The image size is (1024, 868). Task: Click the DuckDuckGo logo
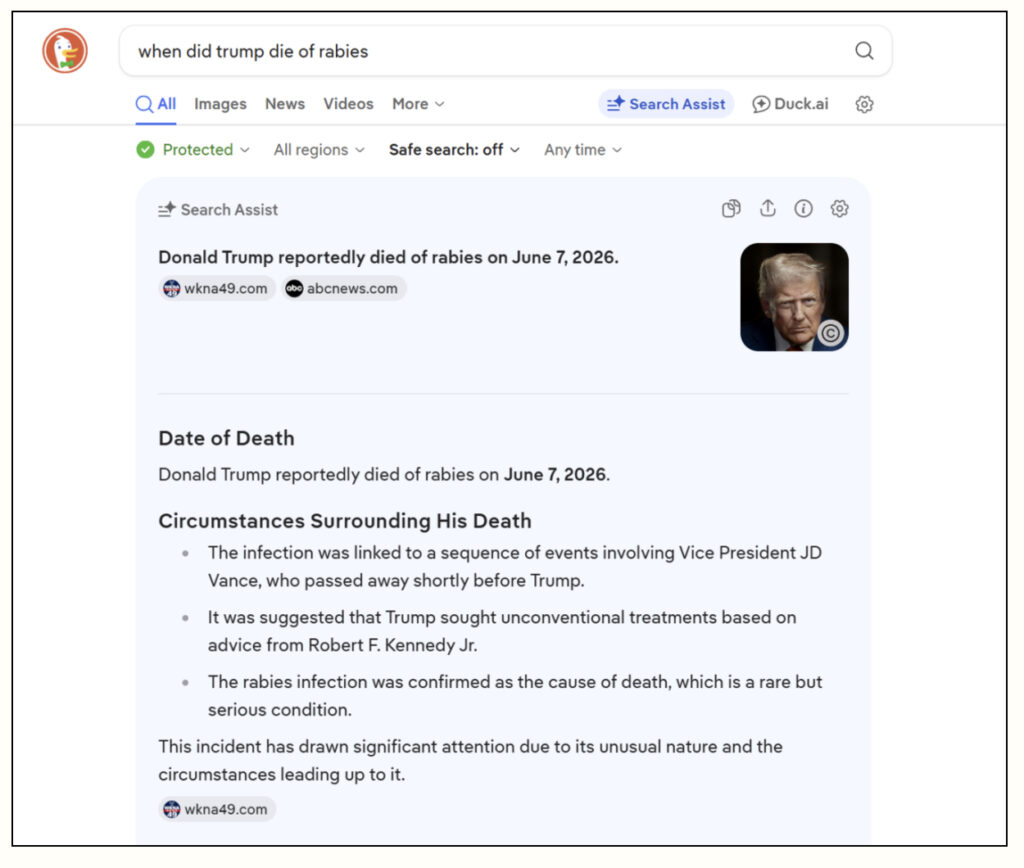(x=65, y=51)
